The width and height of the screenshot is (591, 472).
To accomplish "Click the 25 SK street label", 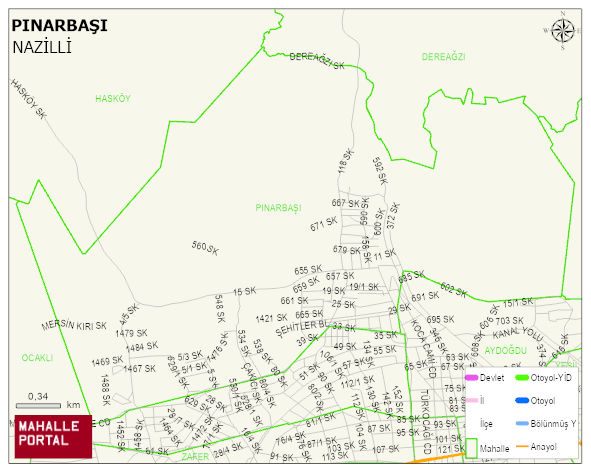I will (x=343, y=304).
